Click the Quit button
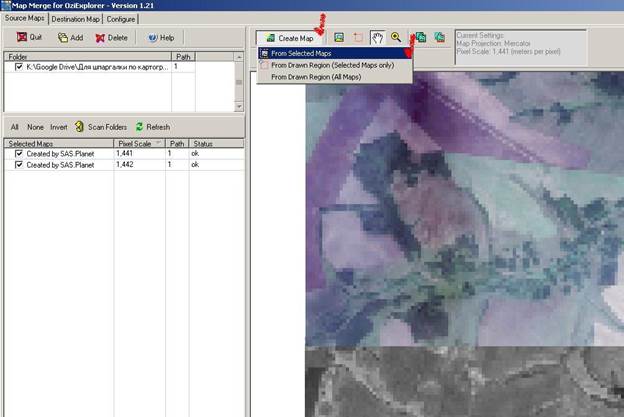The image size is (624, 417). click(29, 37)
